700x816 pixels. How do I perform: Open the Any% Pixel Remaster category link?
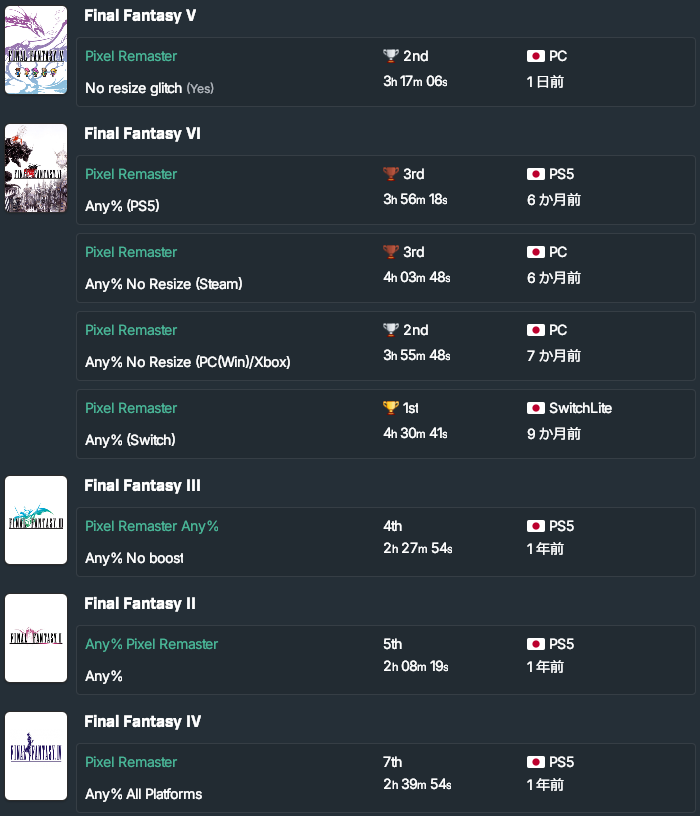(151, 644)
